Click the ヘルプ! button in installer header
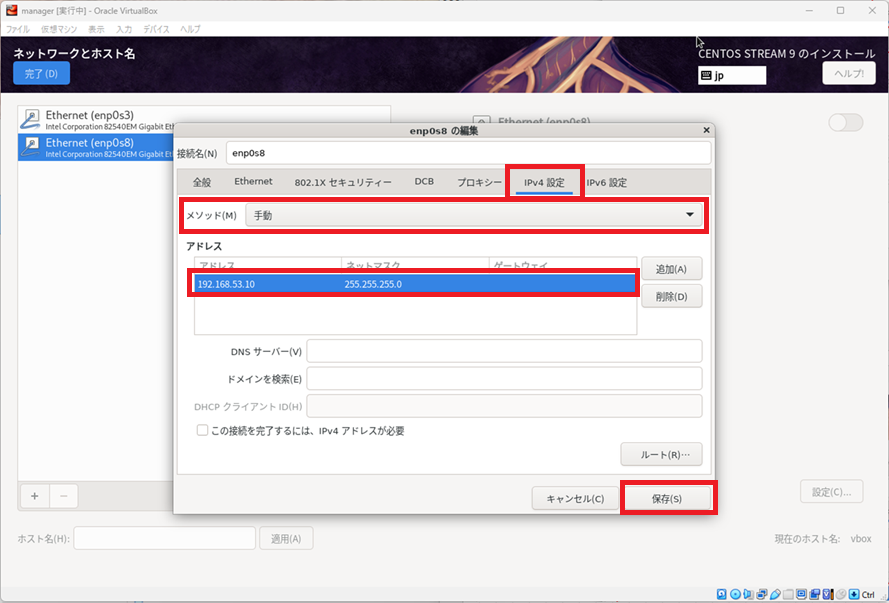The height and width of the screenshot is (603, 889). tap(849, 73)
